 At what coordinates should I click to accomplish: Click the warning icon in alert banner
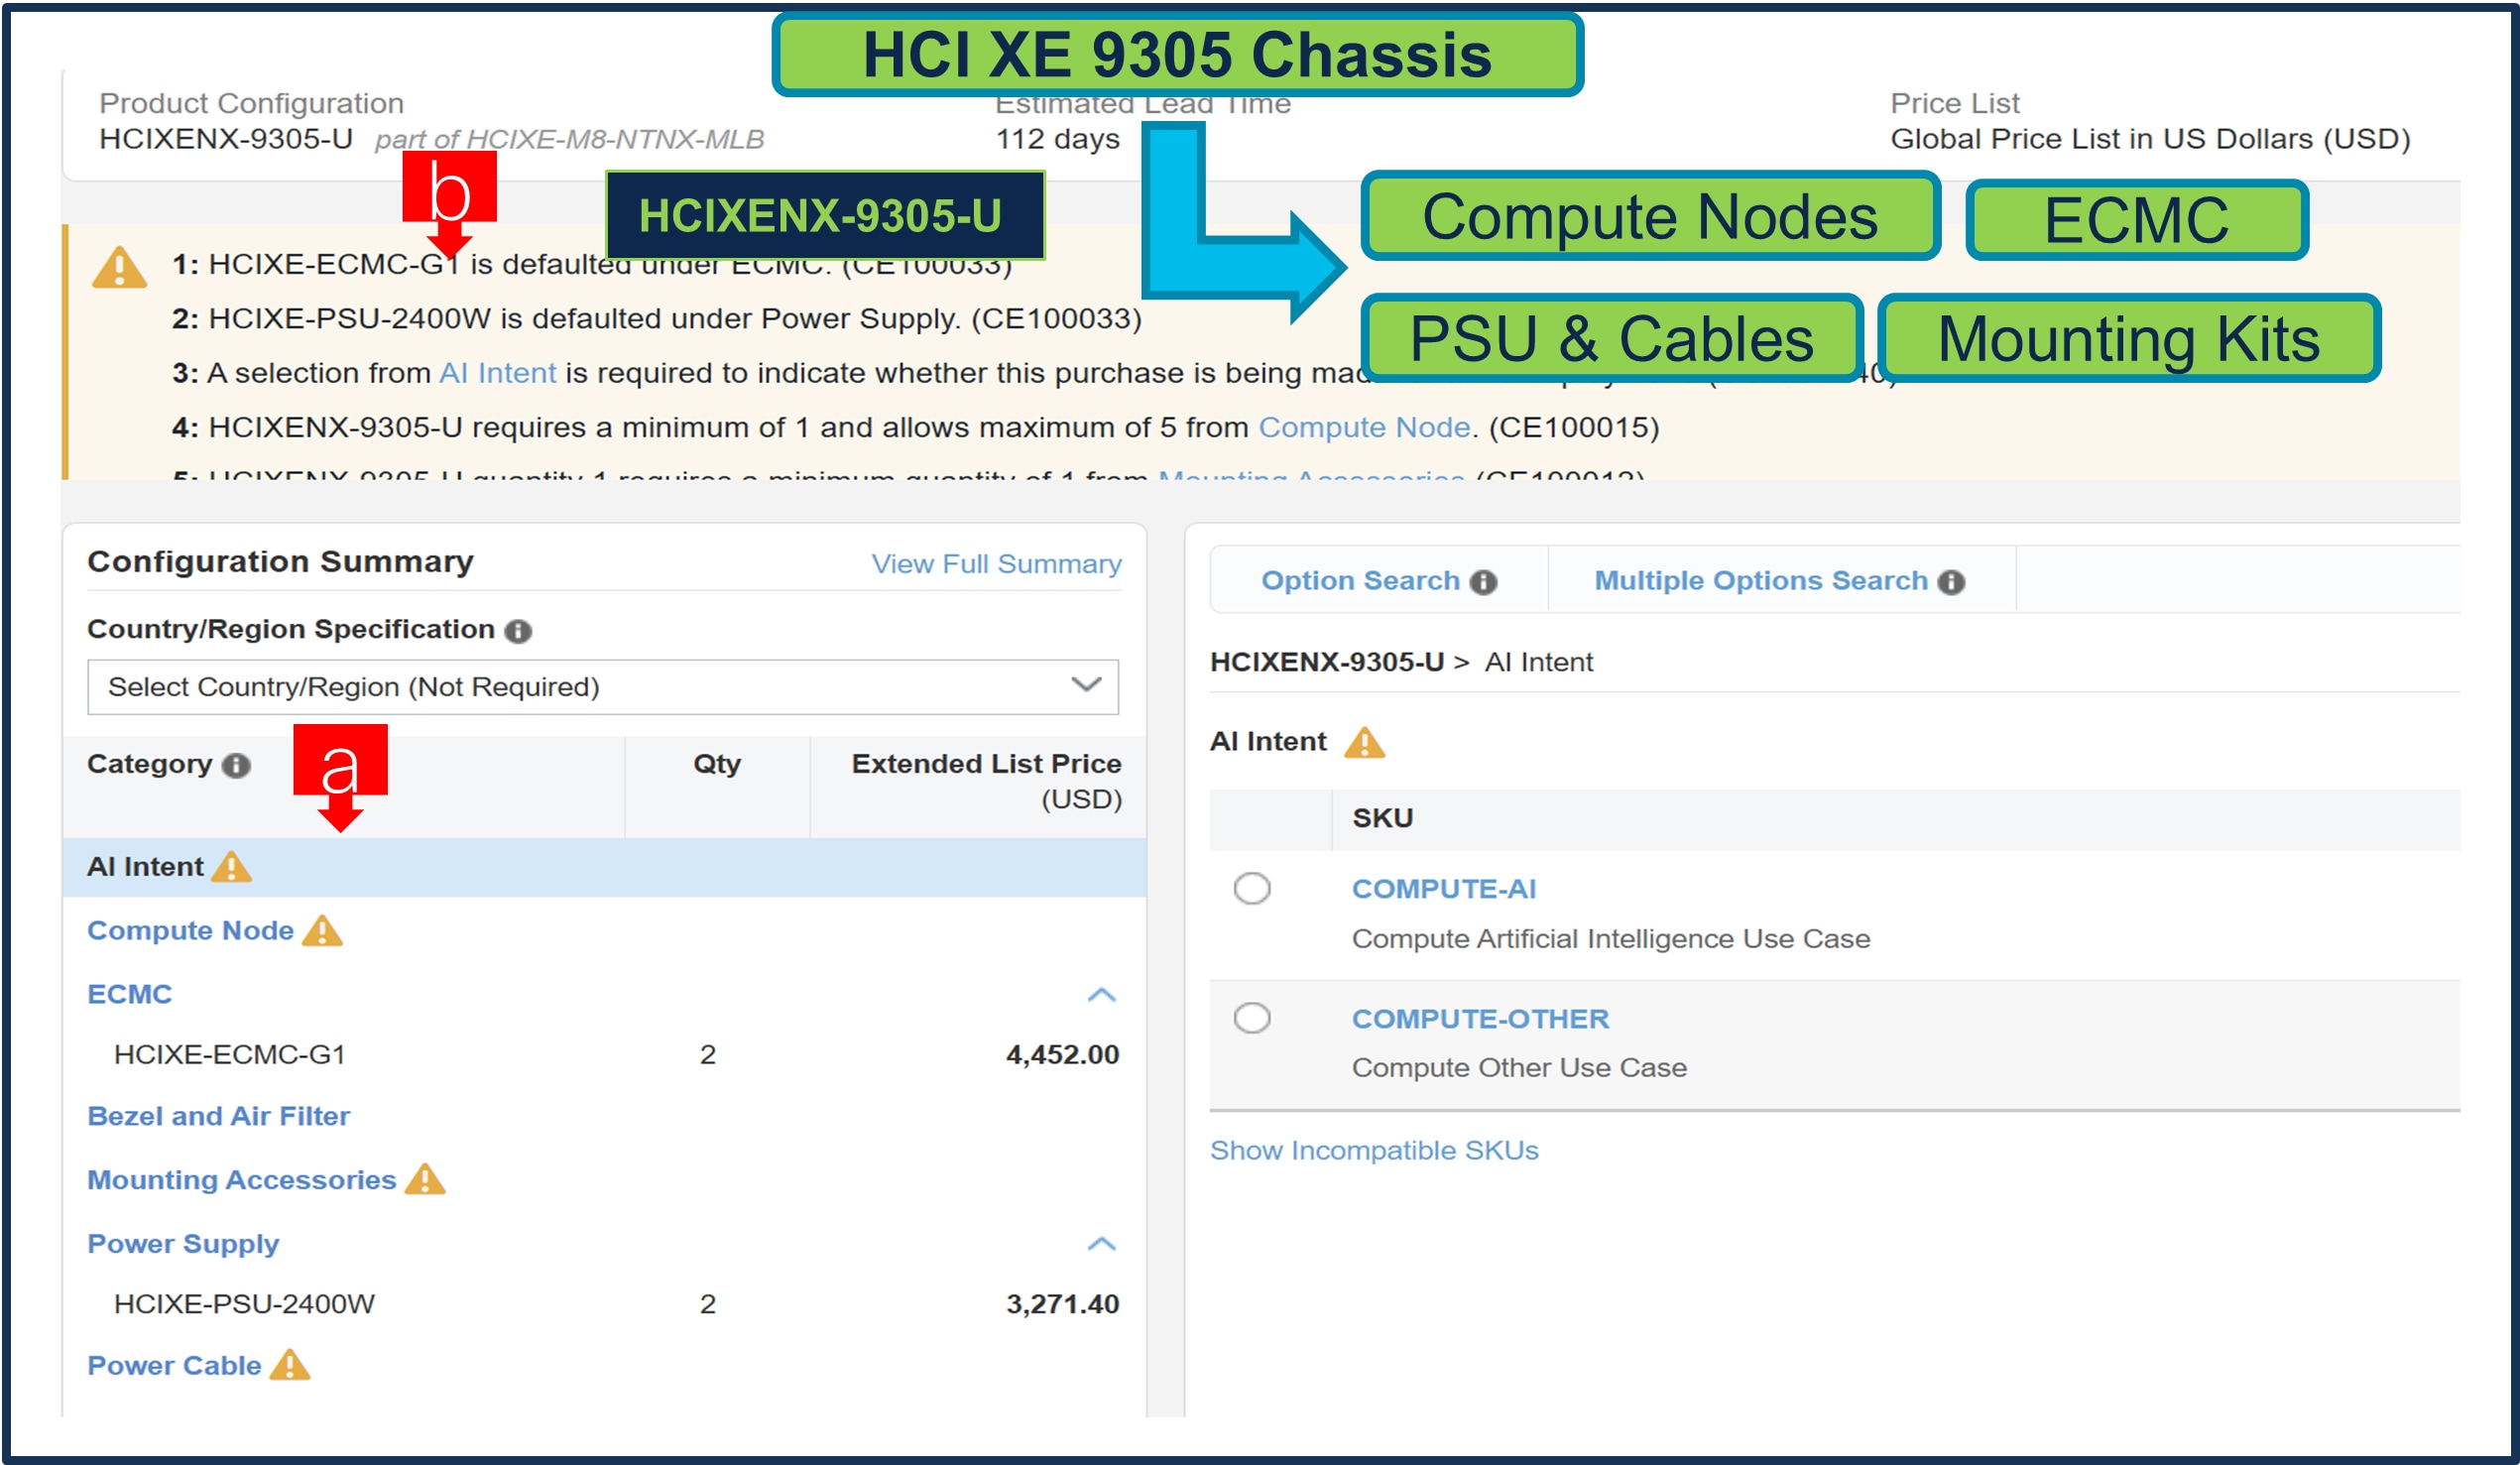[x=119, y=268]
